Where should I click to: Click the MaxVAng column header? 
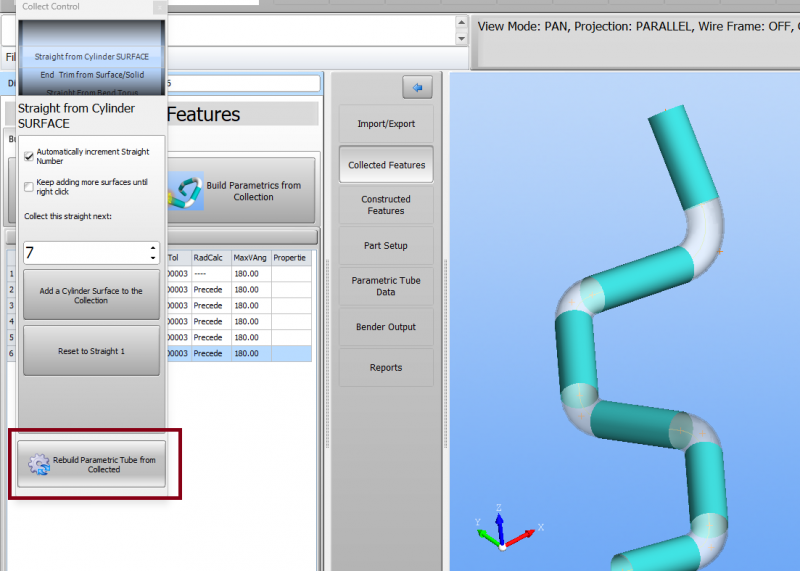[251, 258]
